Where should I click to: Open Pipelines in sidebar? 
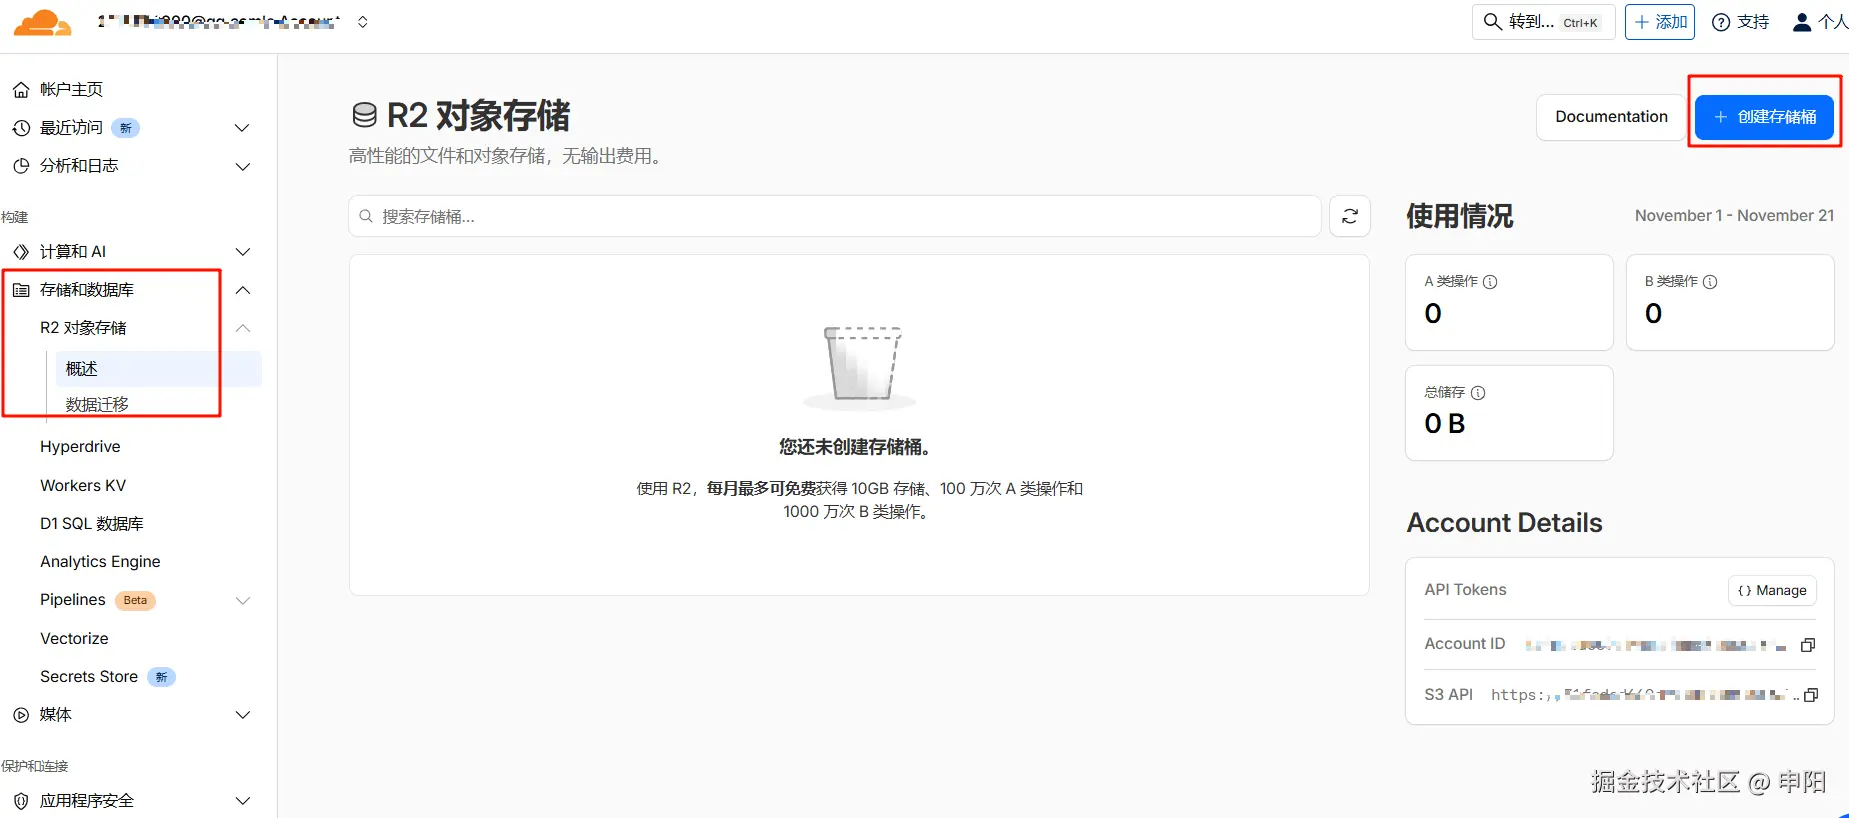(x=73, y=600)
